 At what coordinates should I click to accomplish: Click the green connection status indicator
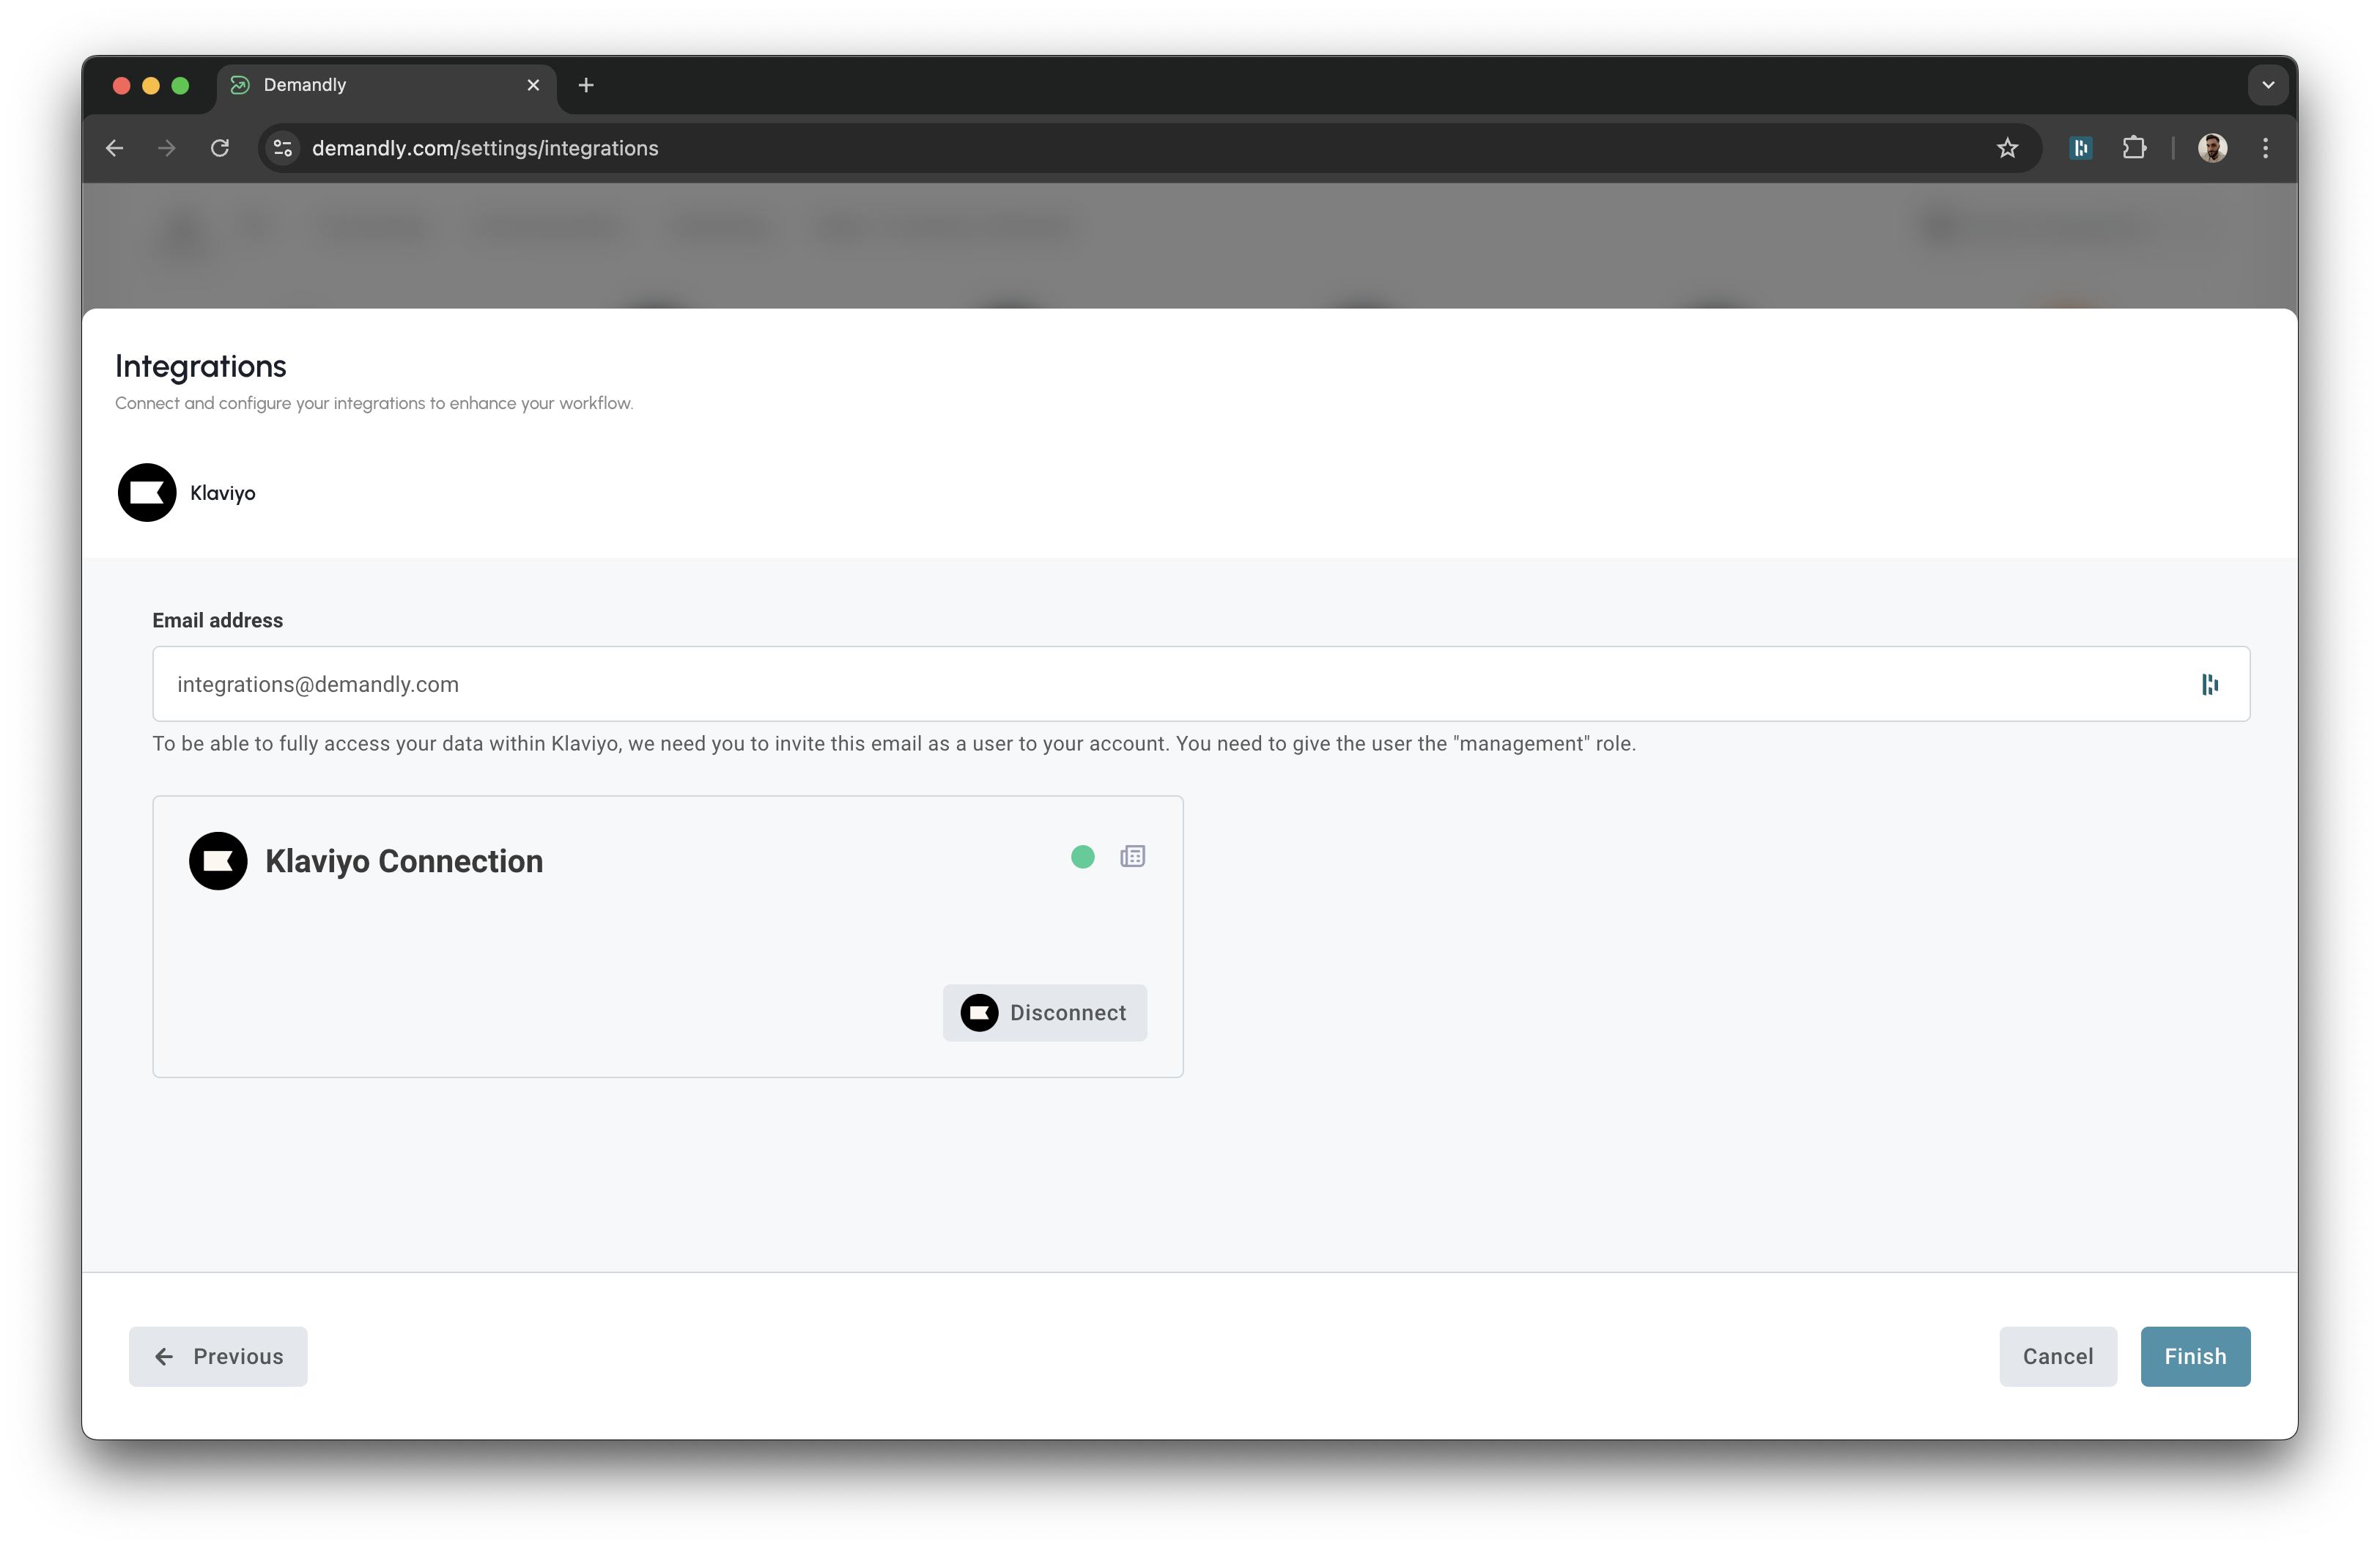click(1082, 857)
